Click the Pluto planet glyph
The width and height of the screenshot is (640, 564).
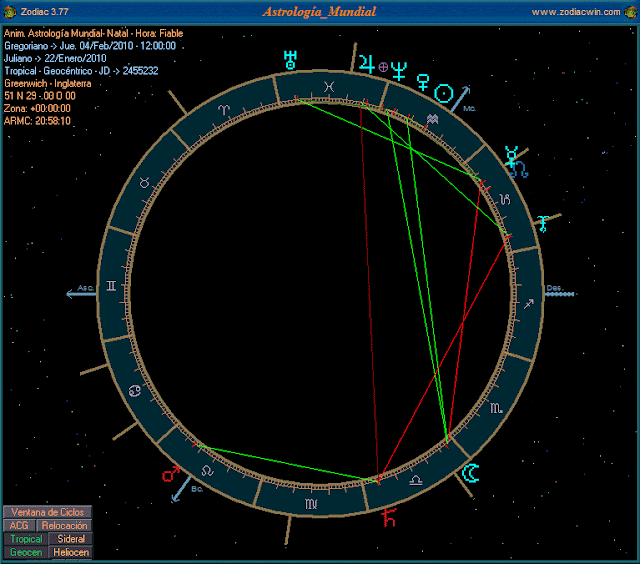click(543, 224)
